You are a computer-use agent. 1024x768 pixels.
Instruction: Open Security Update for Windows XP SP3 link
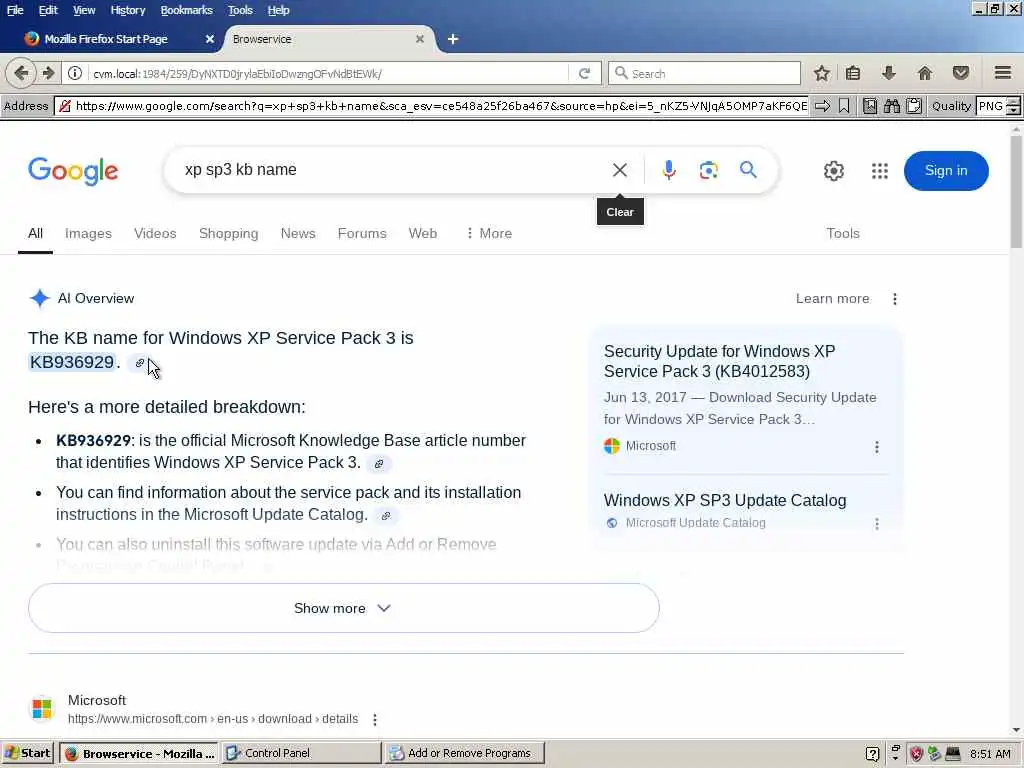pos(720,361)
